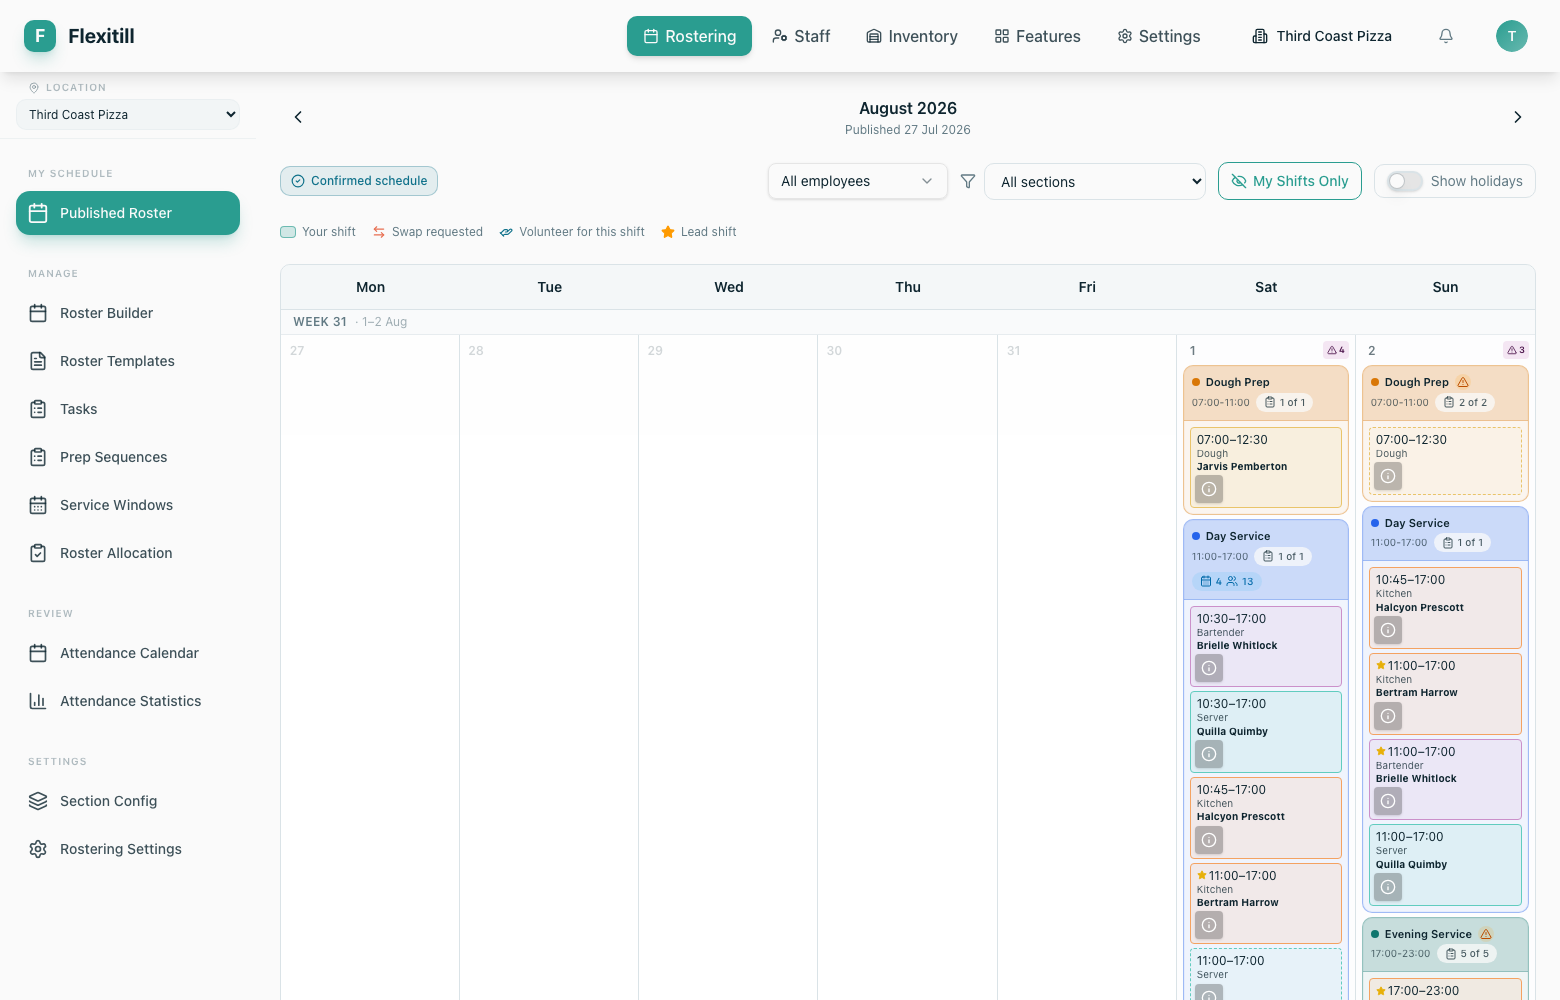Open info for Halcyon Prescott's Saturday kitchen shift
The width and height of the screenshot is (1560, 1000).
[x=1209, y=840]
